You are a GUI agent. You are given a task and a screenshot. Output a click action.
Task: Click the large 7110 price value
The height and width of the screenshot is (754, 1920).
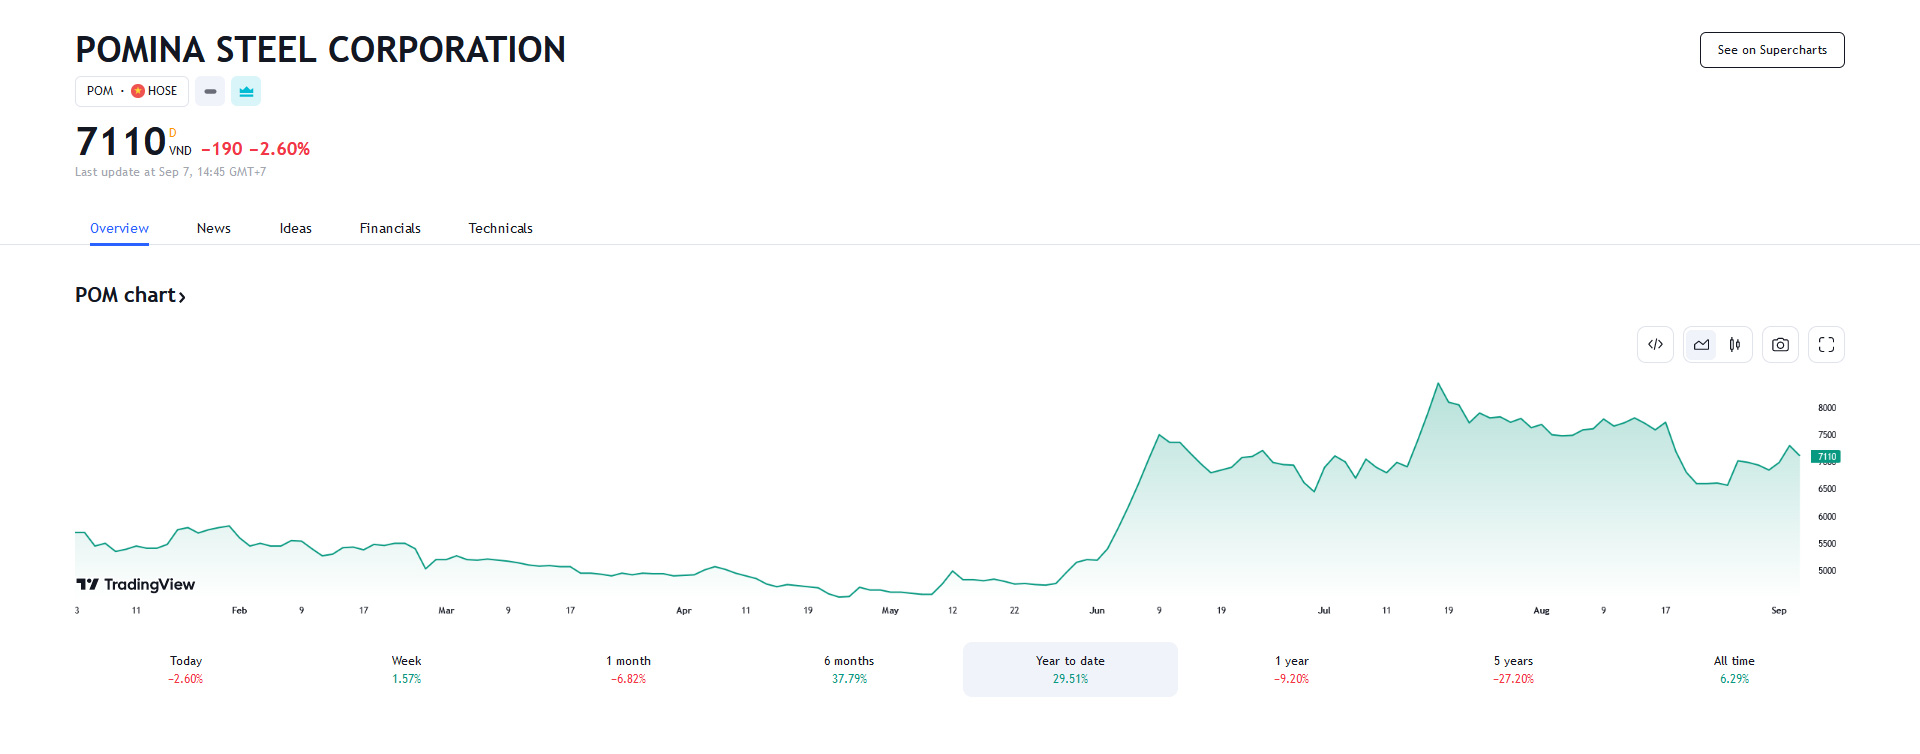click(x=121, y=142)
